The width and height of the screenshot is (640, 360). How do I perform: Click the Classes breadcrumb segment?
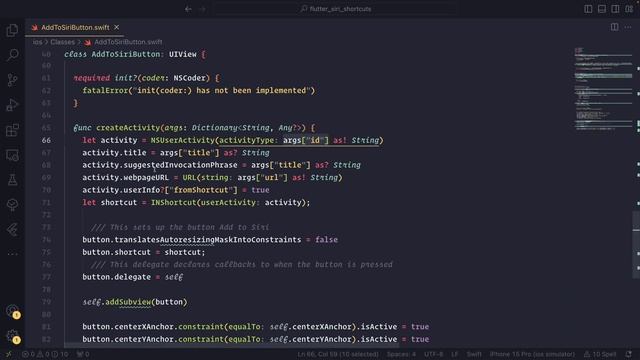(62, 42)
